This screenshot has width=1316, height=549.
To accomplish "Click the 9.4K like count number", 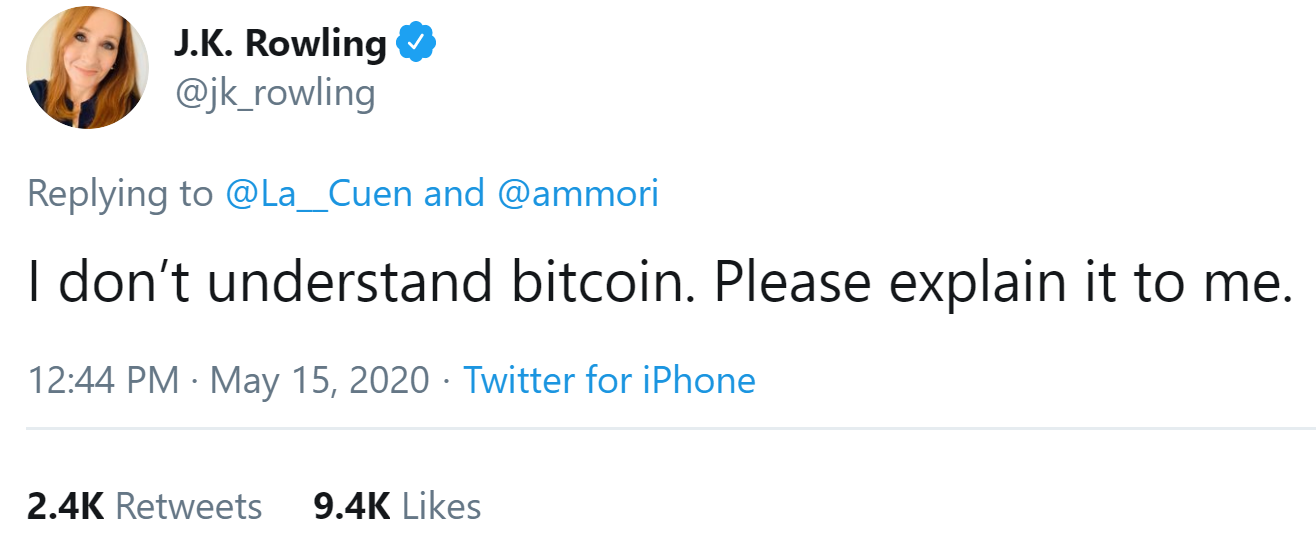I will tap(352, 506).
